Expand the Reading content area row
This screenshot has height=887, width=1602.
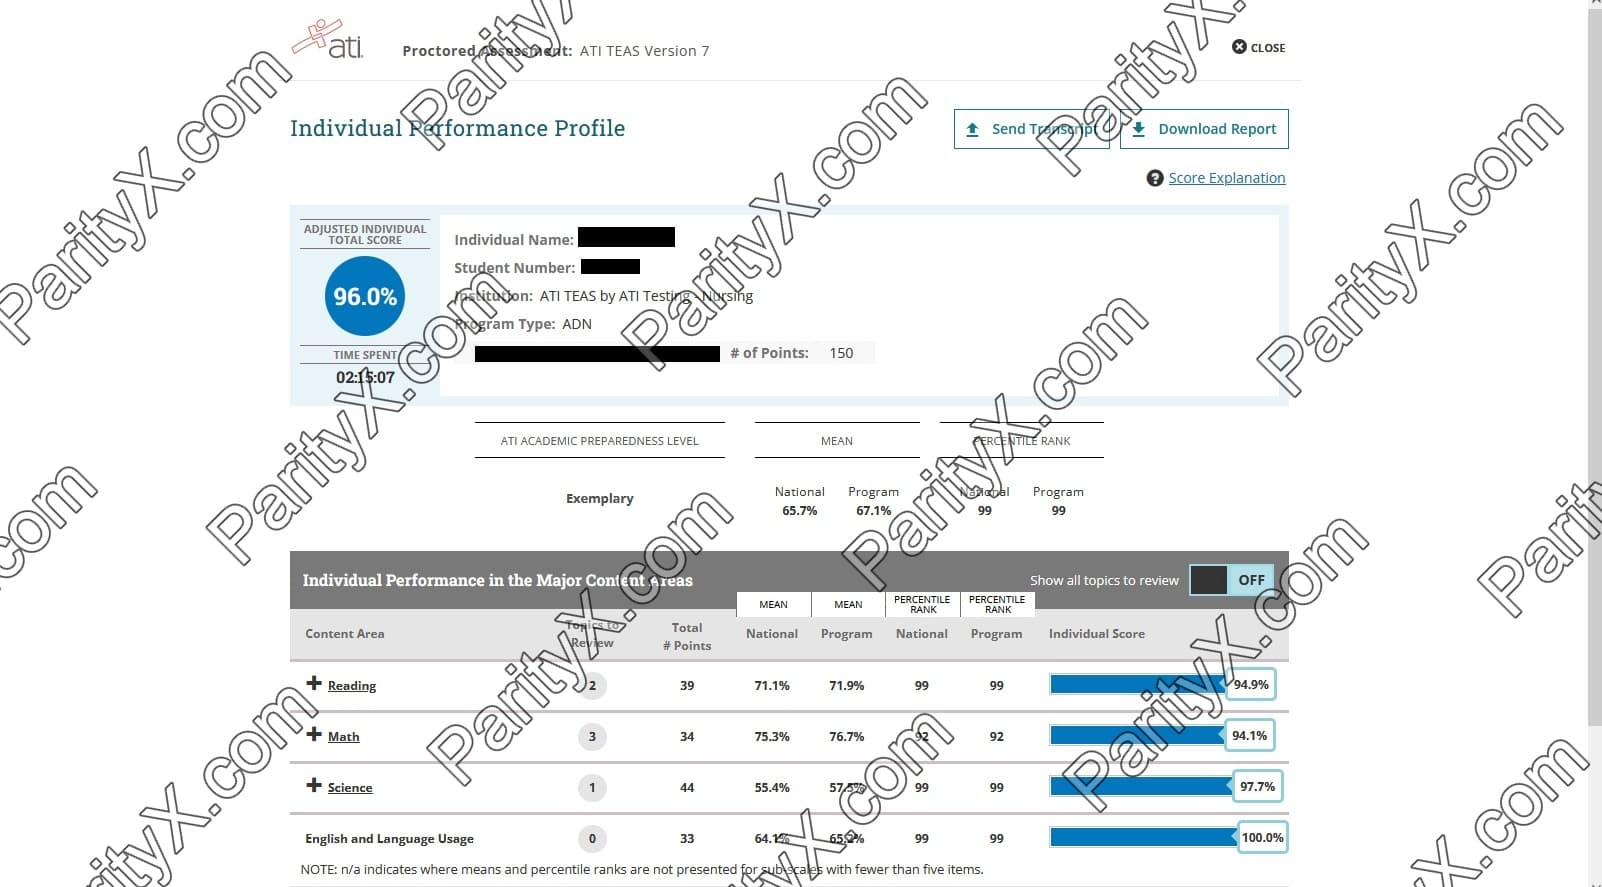pos(314,684)
